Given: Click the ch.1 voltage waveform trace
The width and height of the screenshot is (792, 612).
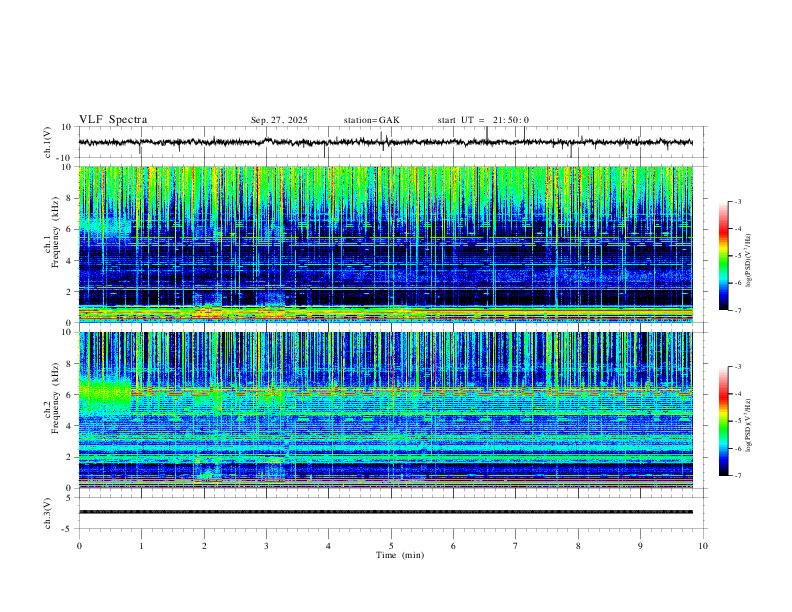Looking at the screenshot, I should tap(385, 142).
